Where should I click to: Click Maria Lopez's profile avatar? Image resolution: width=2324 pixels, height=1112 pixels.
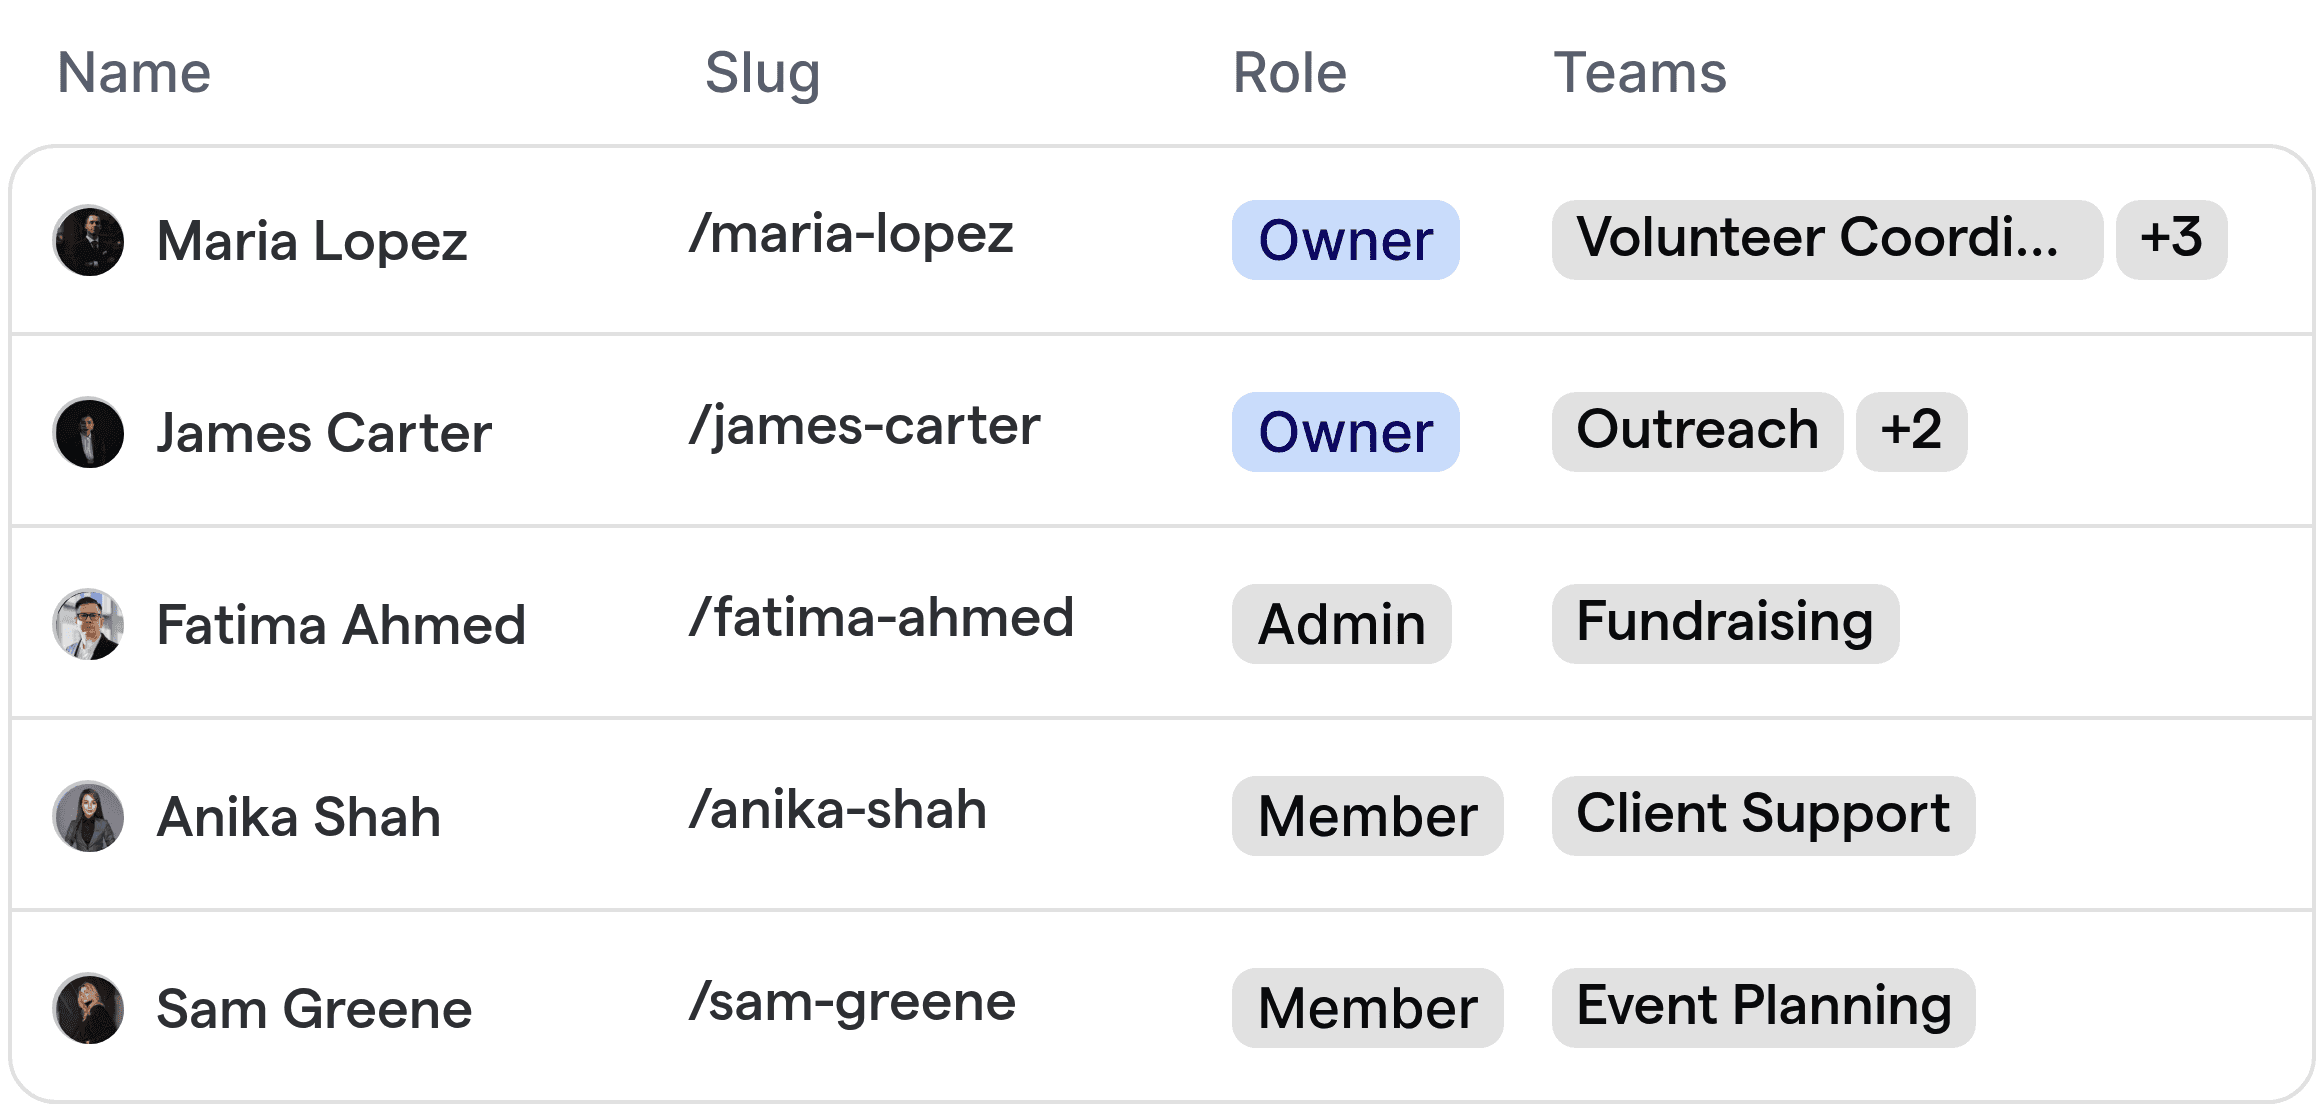(88, 240)
